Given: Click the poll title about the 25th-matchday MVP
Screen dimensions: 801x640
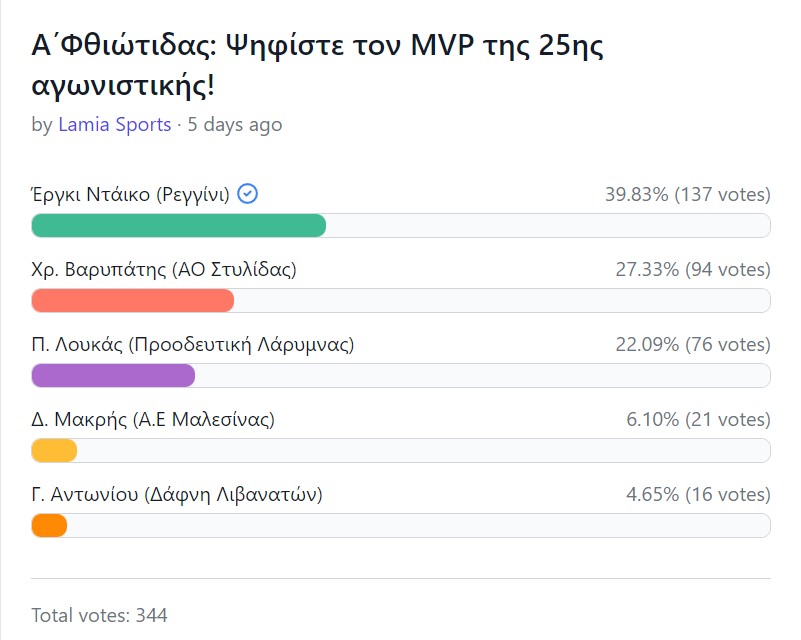Looking at the screenshot, I should pos(317,65).
